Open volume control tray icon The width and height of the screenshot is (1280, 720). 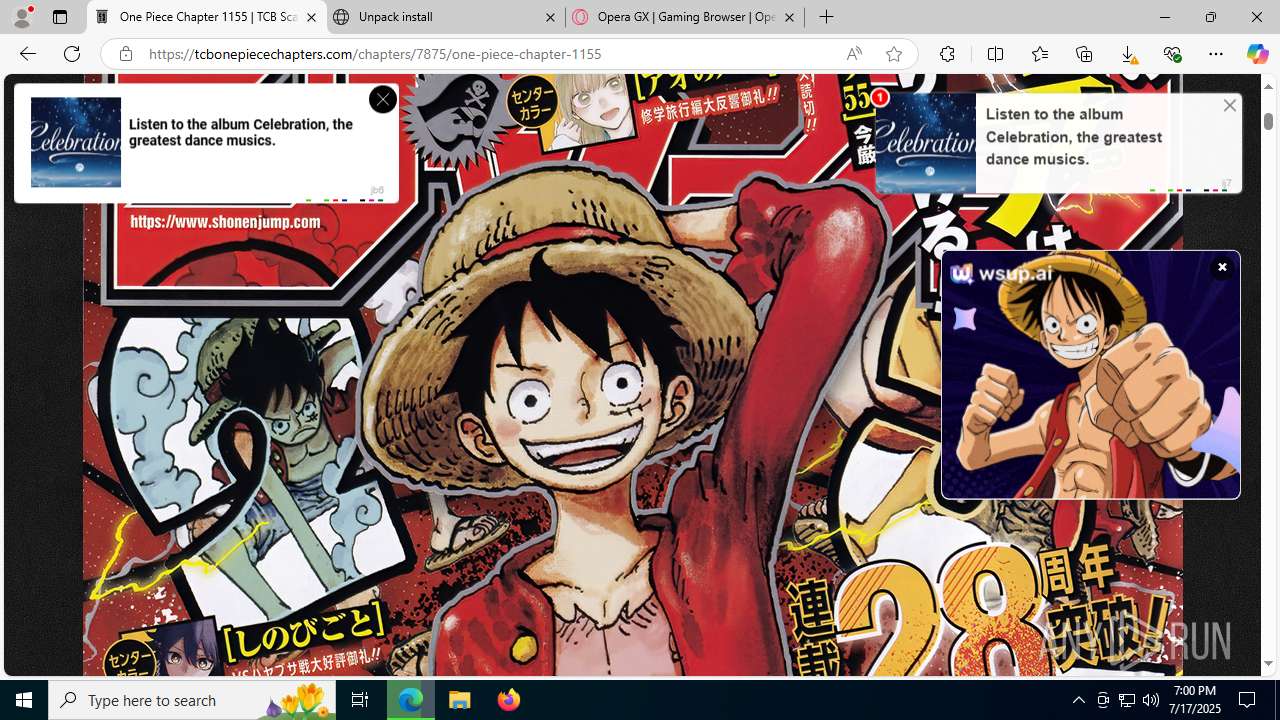(x=1151, y=700)
